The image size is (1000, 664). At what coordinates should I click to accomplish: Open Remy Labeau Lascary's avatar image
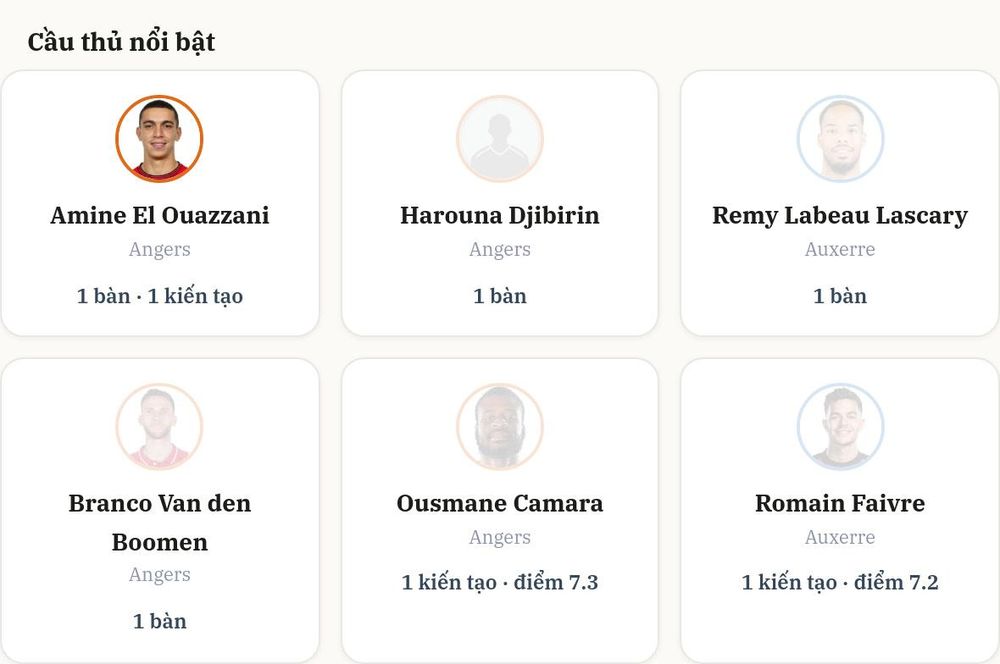pos(841,138)
